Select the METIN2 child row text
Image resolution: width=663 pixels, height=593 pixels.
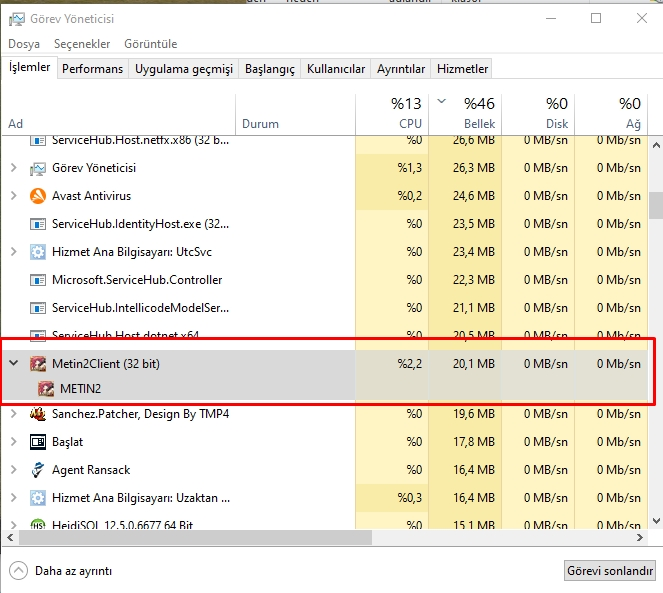click(80, 389)
